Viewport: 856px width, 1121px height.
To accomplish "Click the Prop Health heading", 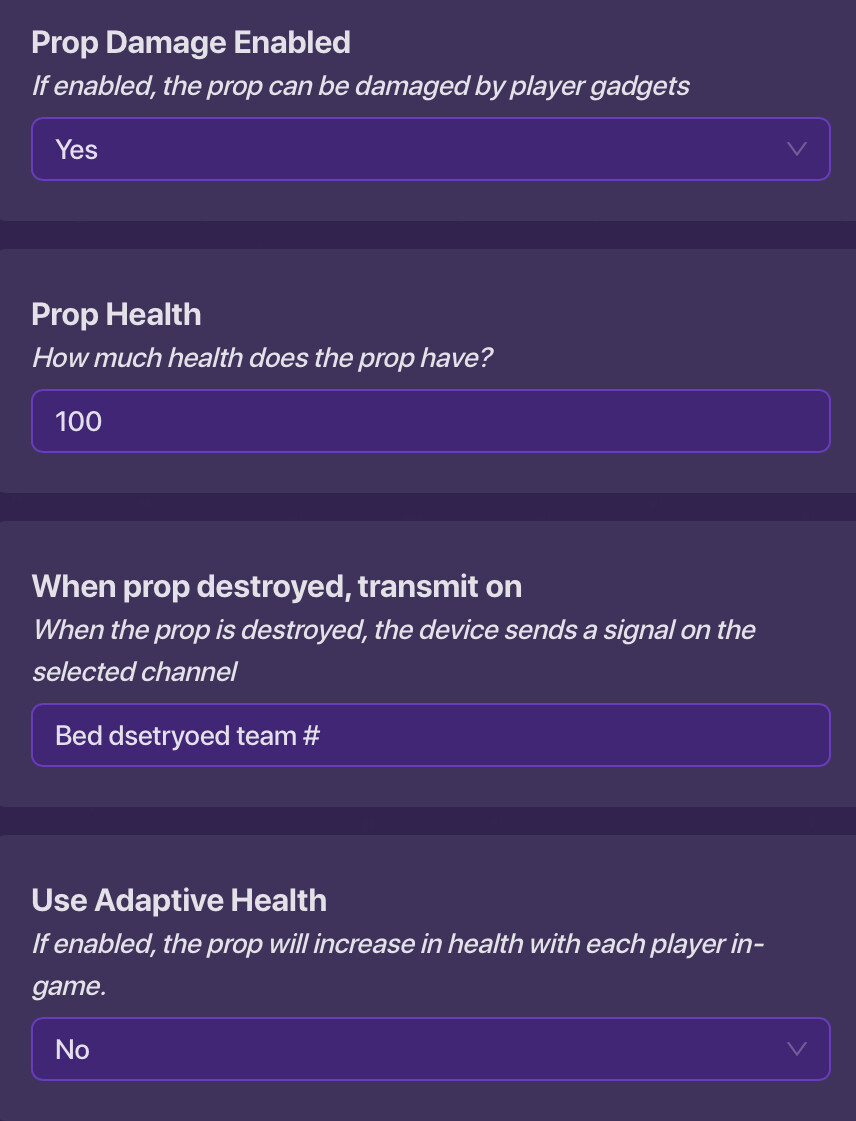I will pos(116,314).
